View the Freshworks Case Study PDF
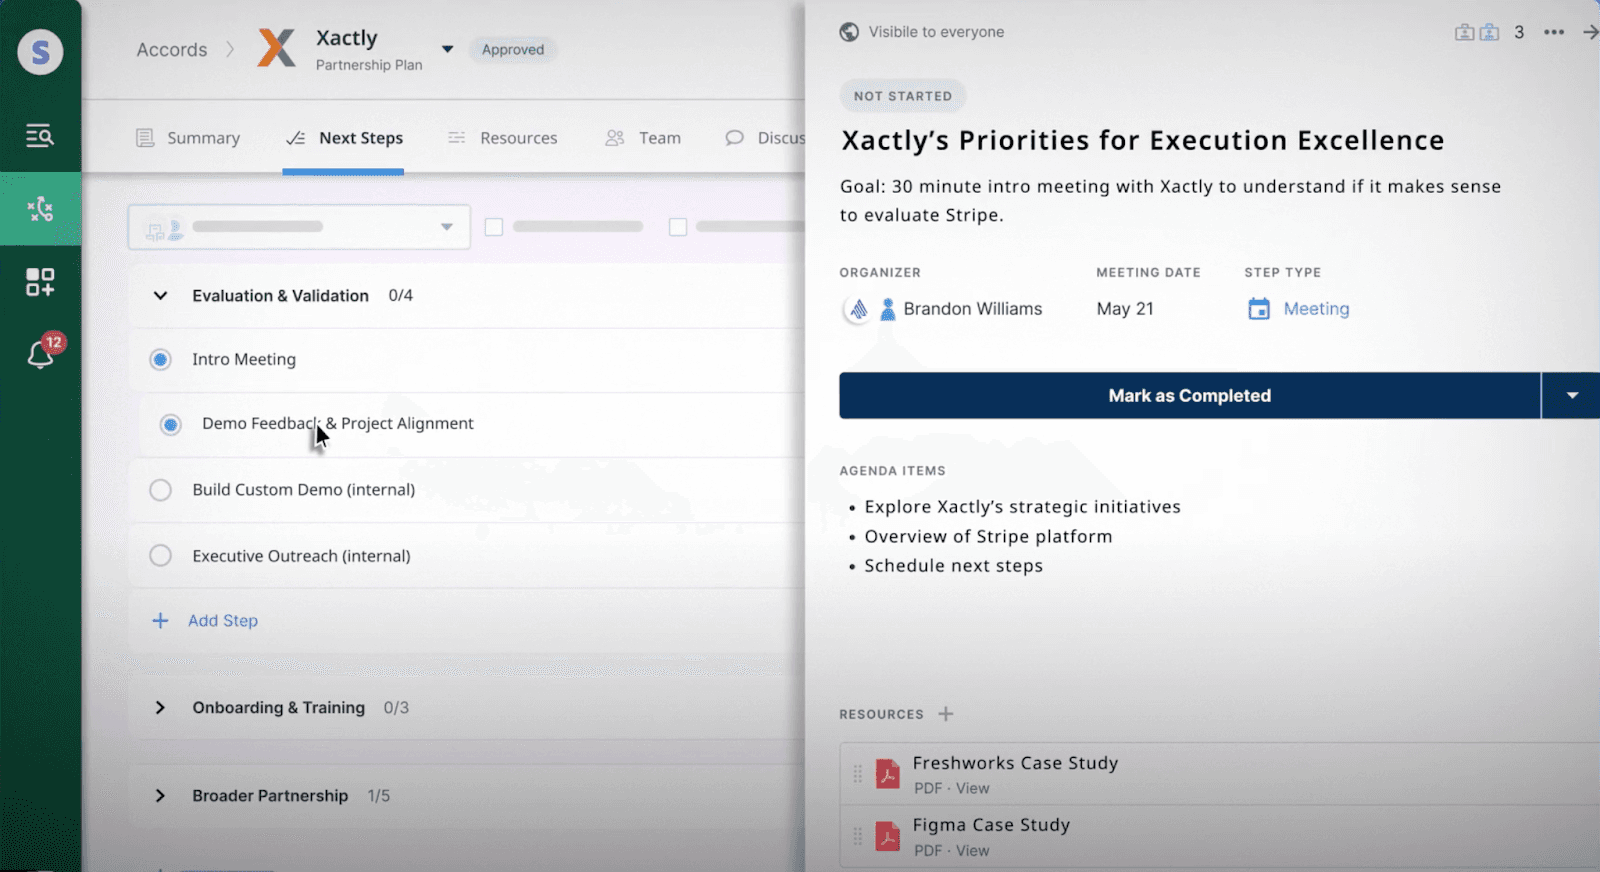This screenshot has height=872, width=1600. pos(972,788)
